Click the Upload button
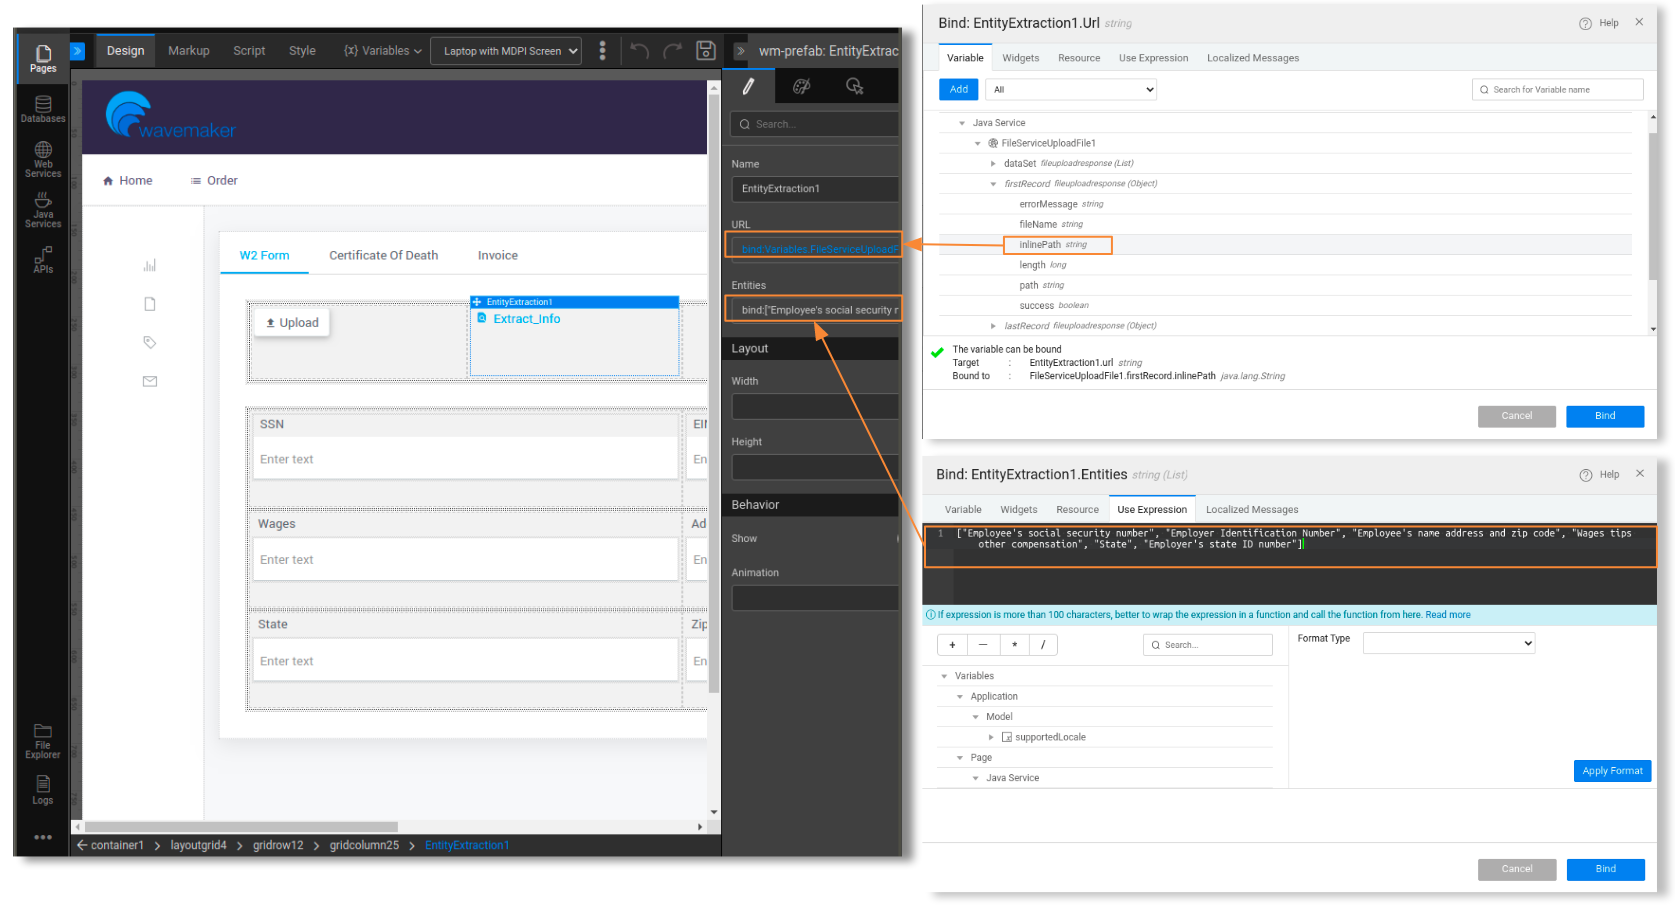The image size is (1675, 909). (292, 323)
